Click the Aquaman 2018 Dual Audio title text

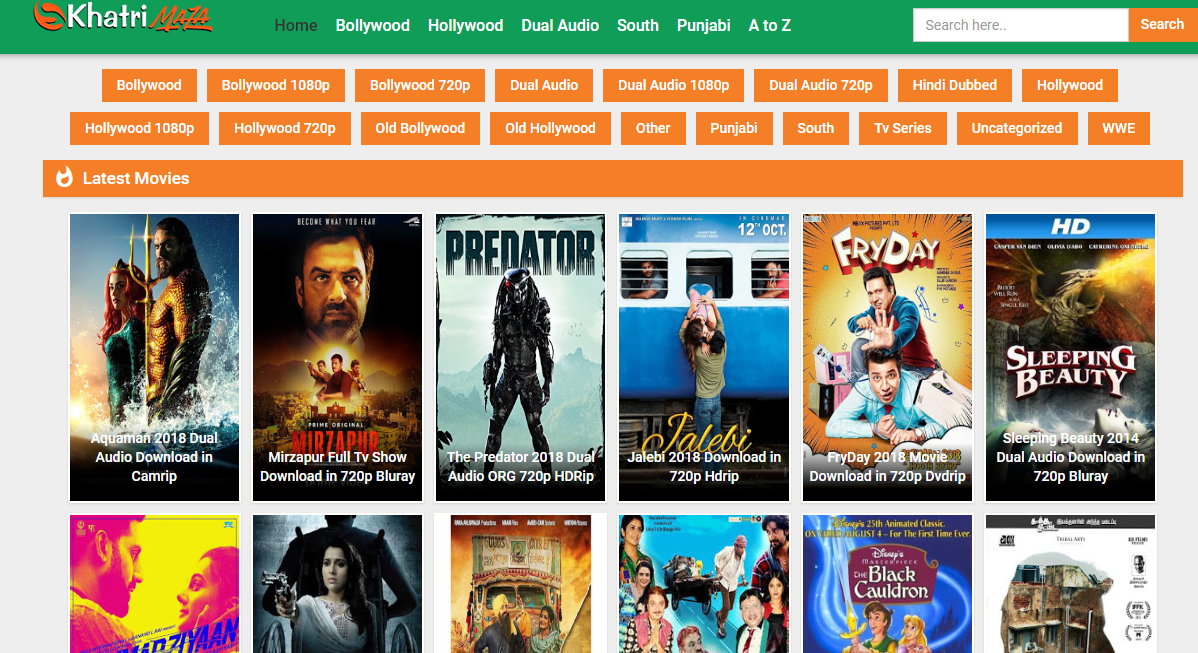pyautogui.click(x=154, y=457)
